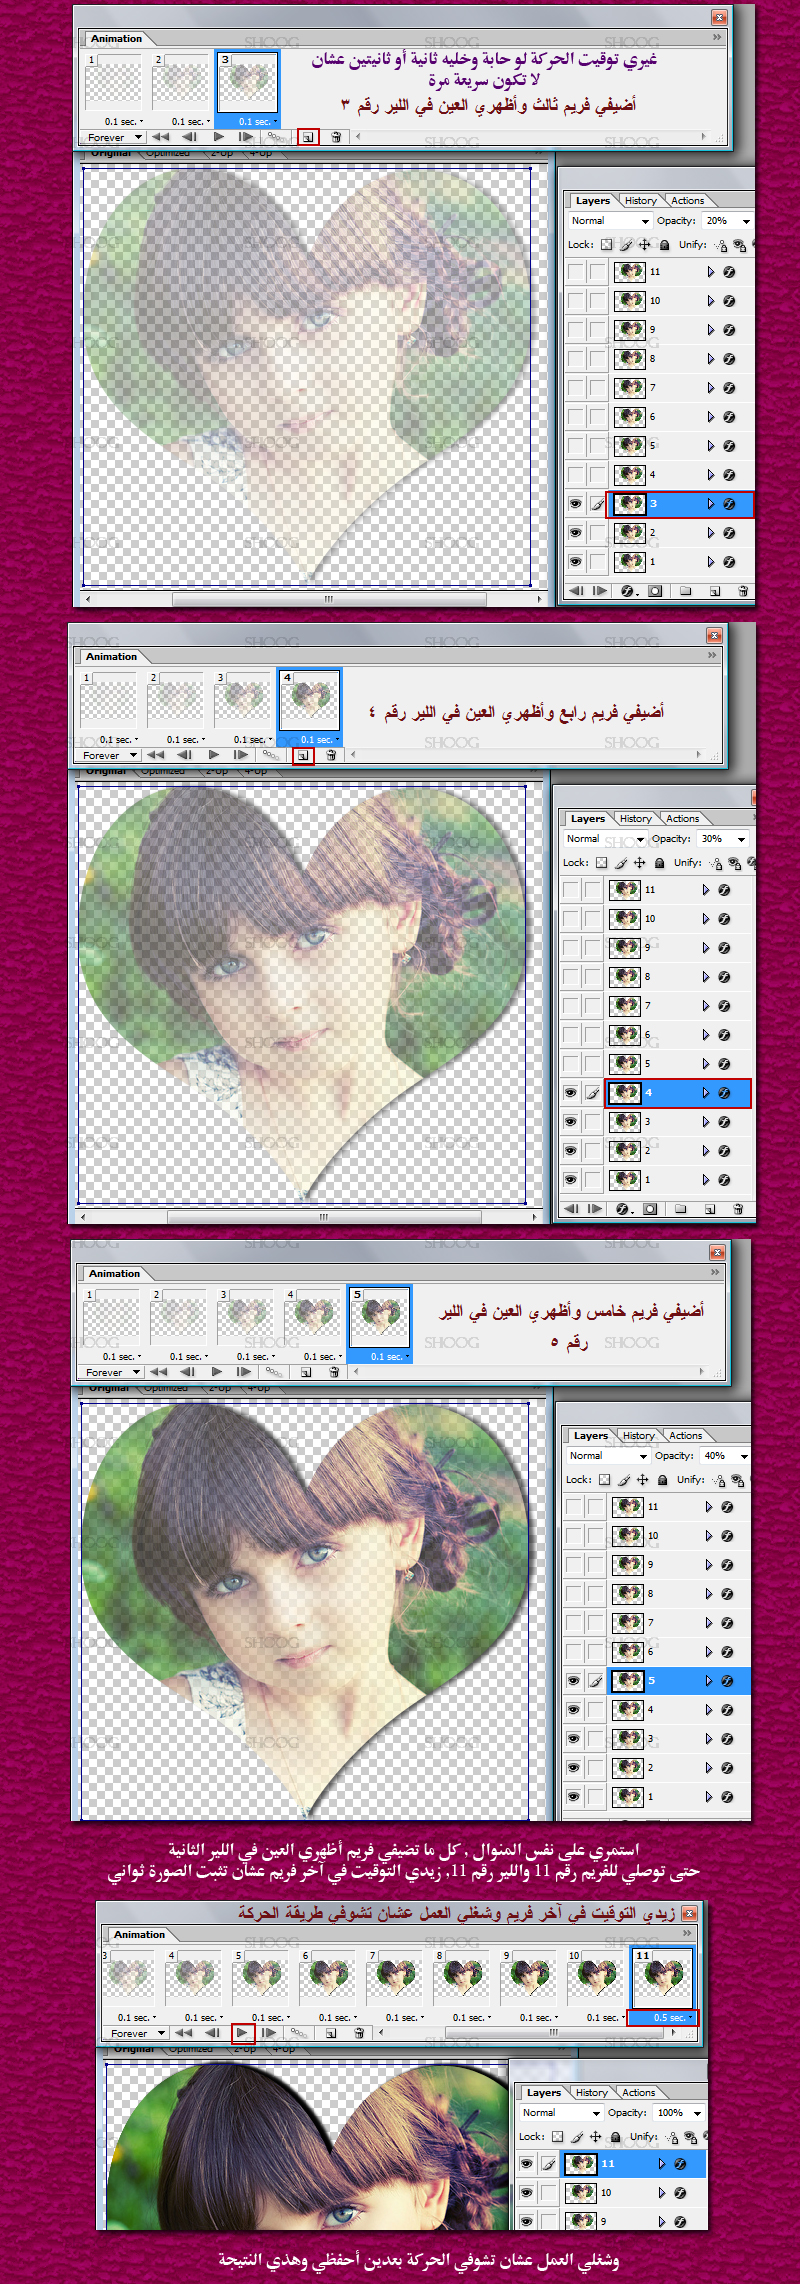Open the Opacity 100% dropdown arrow

click(697, 2113)
